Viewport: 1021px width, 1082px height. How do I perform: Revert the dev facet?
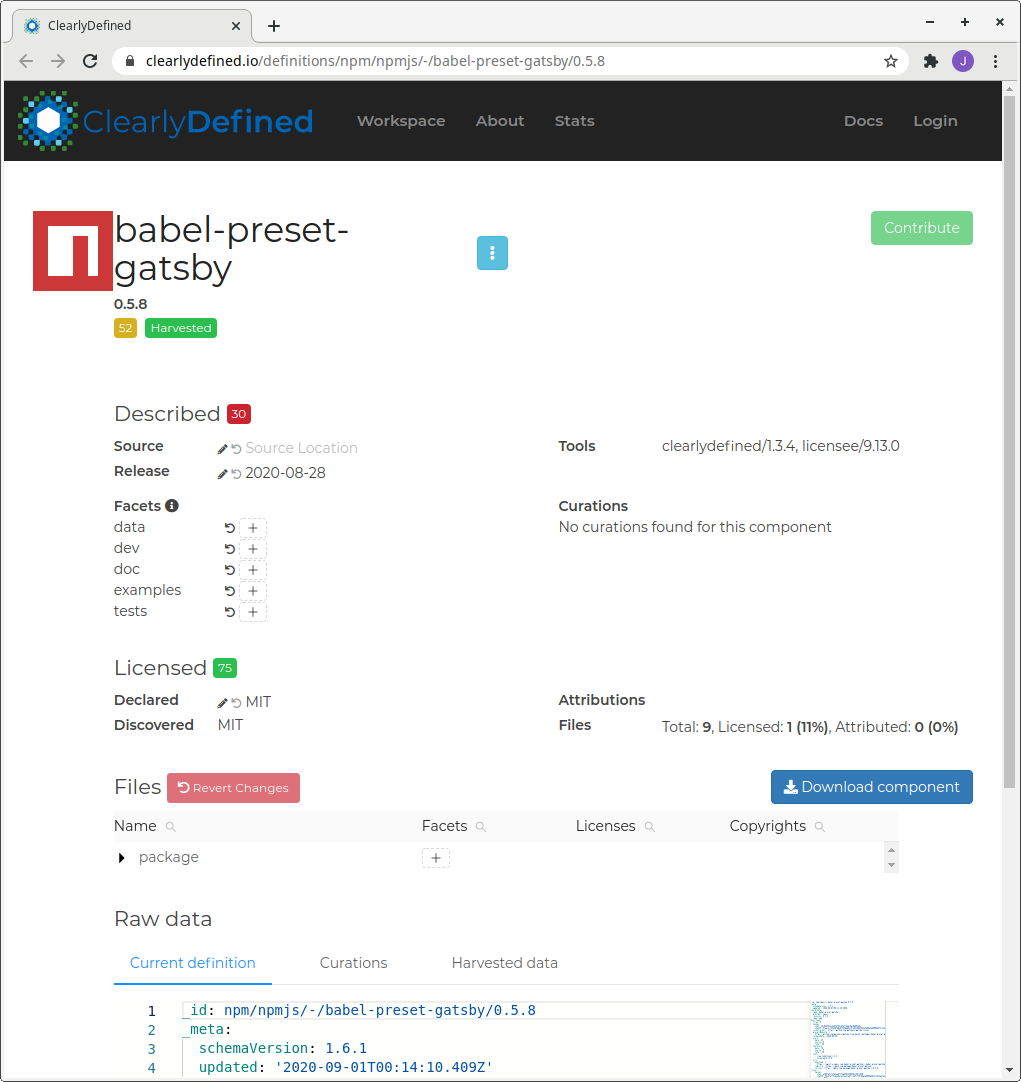(230, 549)
